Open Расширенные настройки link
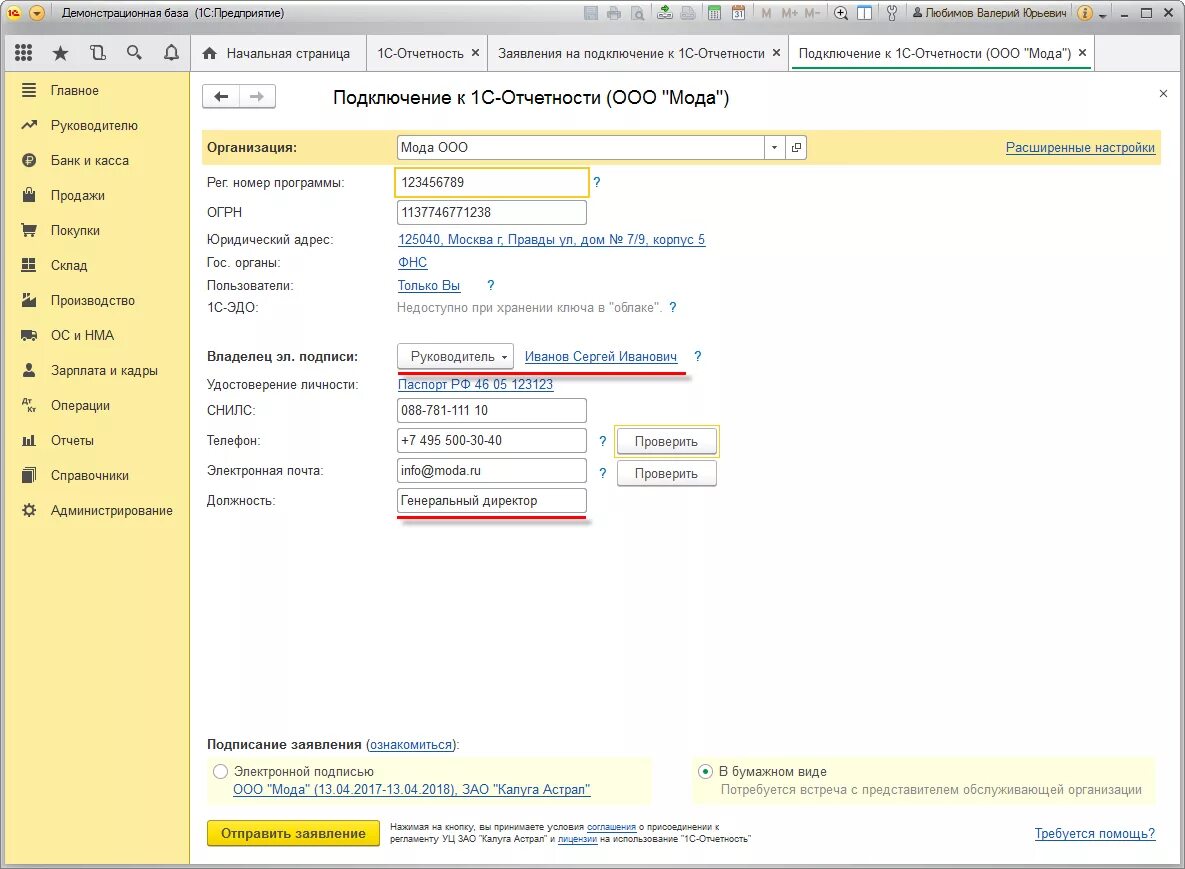This screenshot has height=869, width=1185. [x=1080, y=147]
